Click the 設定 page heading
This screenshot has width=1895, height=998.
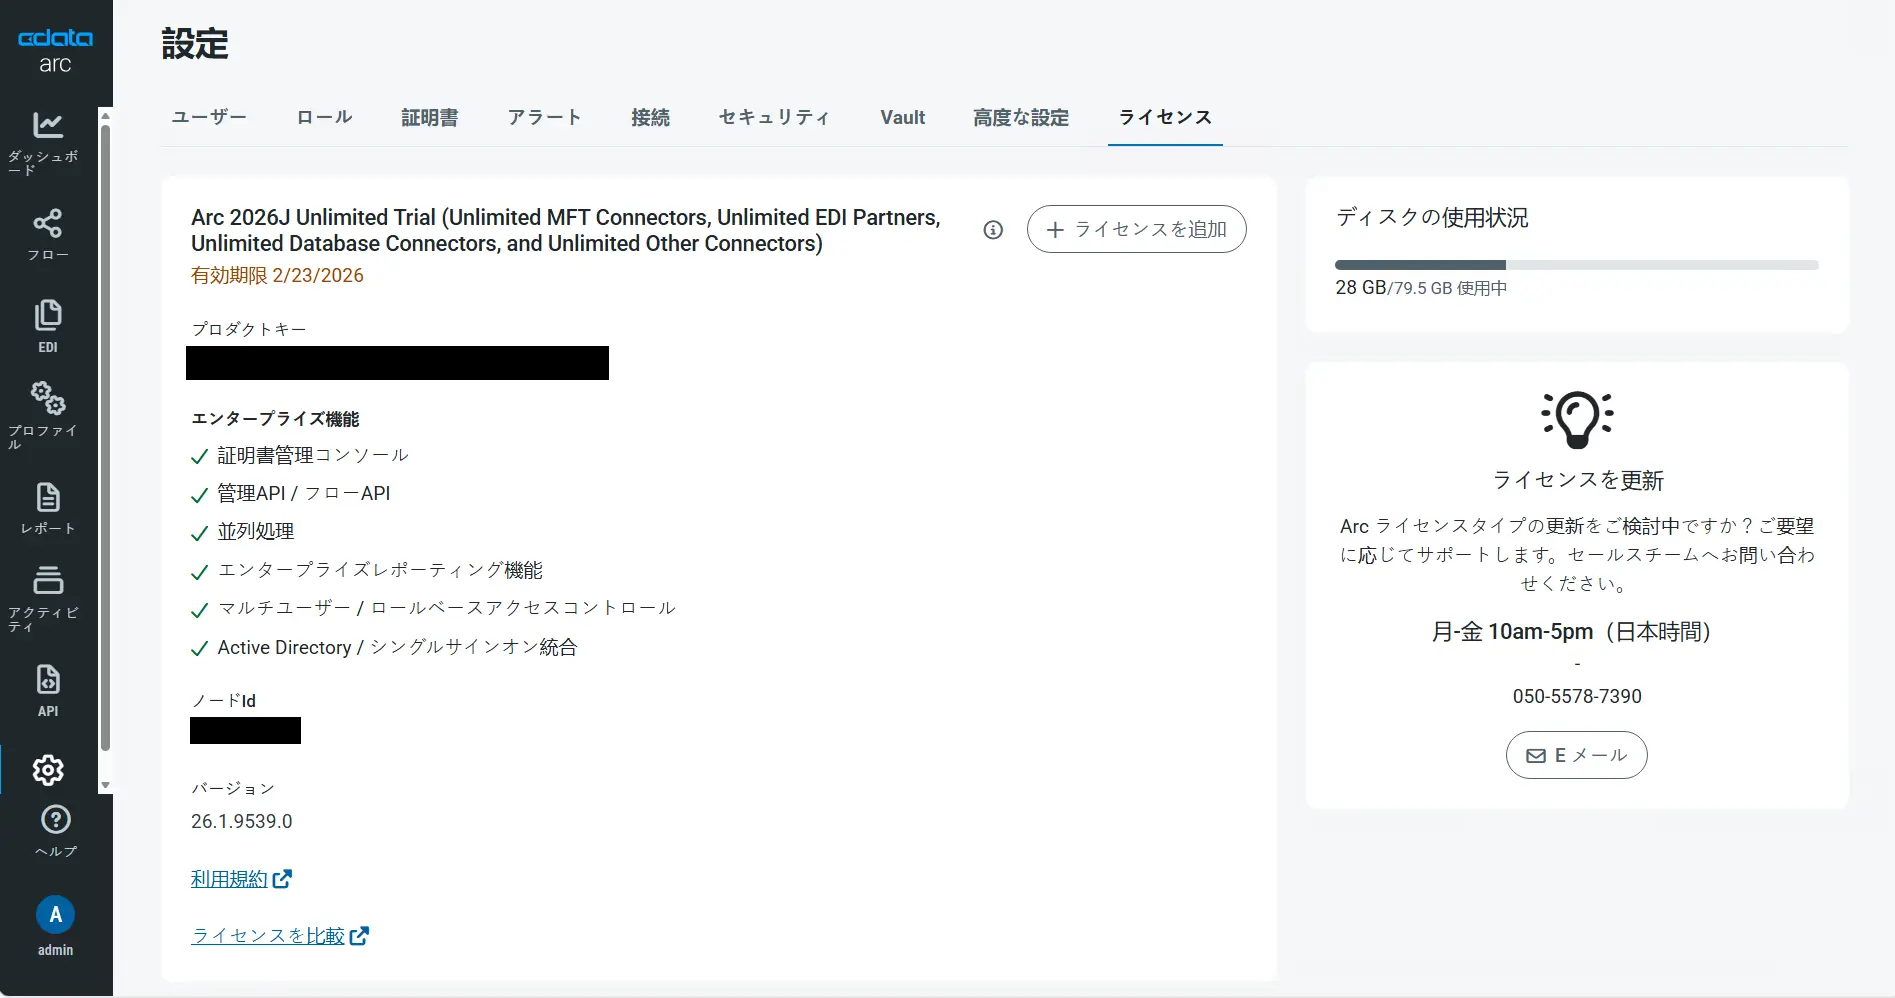coord(195,44)
